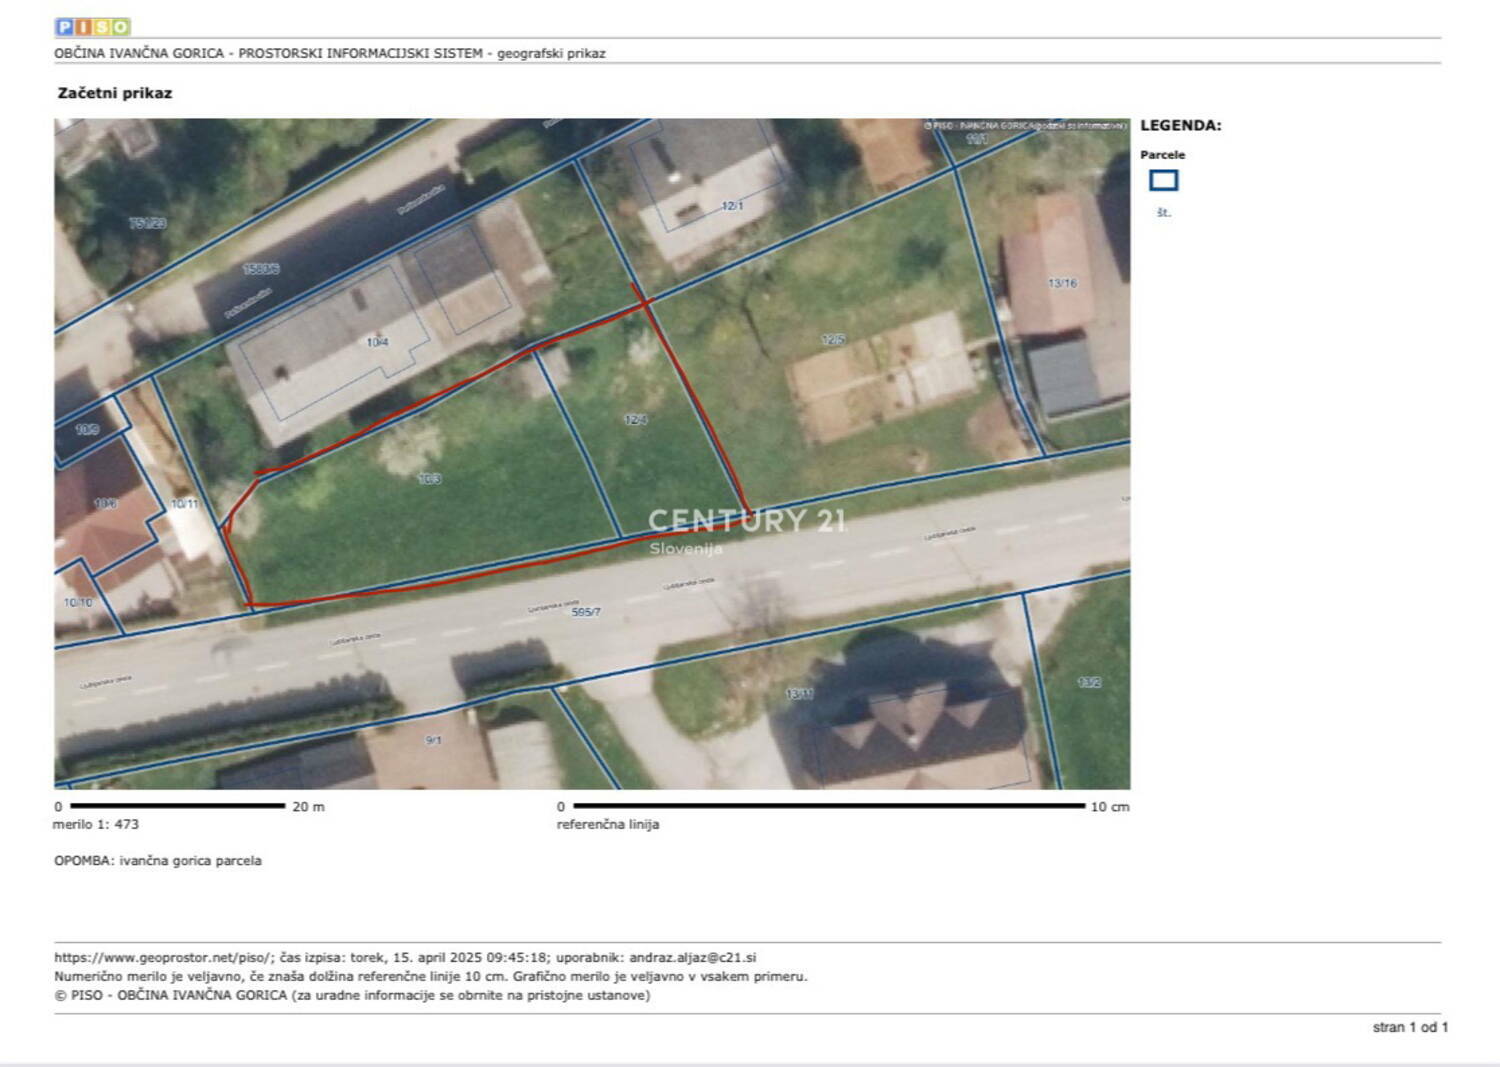Click parcel label 12/1 on the map
Image resolution: width=1500 pixels, height=1067 pixels.
733,206
